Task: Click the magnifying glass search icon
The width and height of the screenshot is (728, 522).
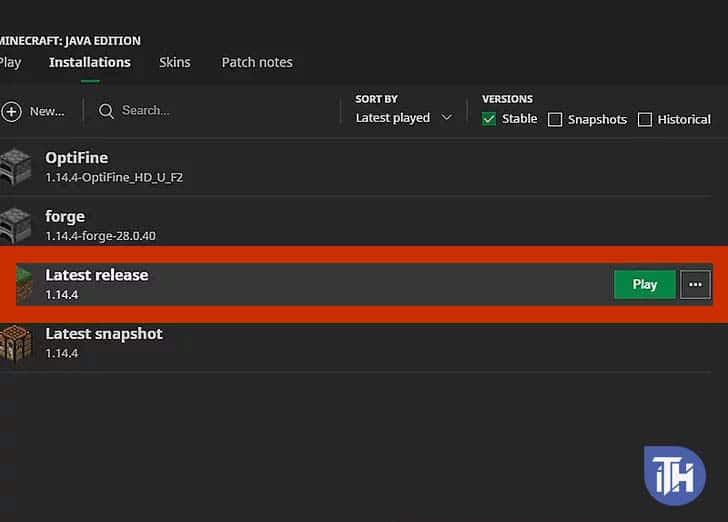Action: pos(107,111)
